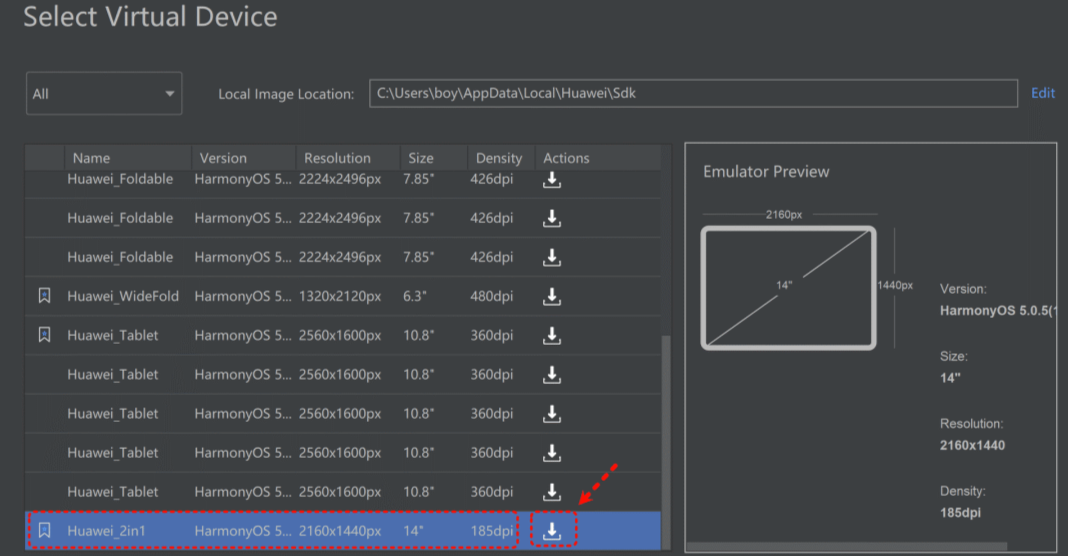The width and height of the screenshot is (1068, 556).
Task: Click the 480dpi density cell
Action: pyautogui.click(x=492, y=296)
